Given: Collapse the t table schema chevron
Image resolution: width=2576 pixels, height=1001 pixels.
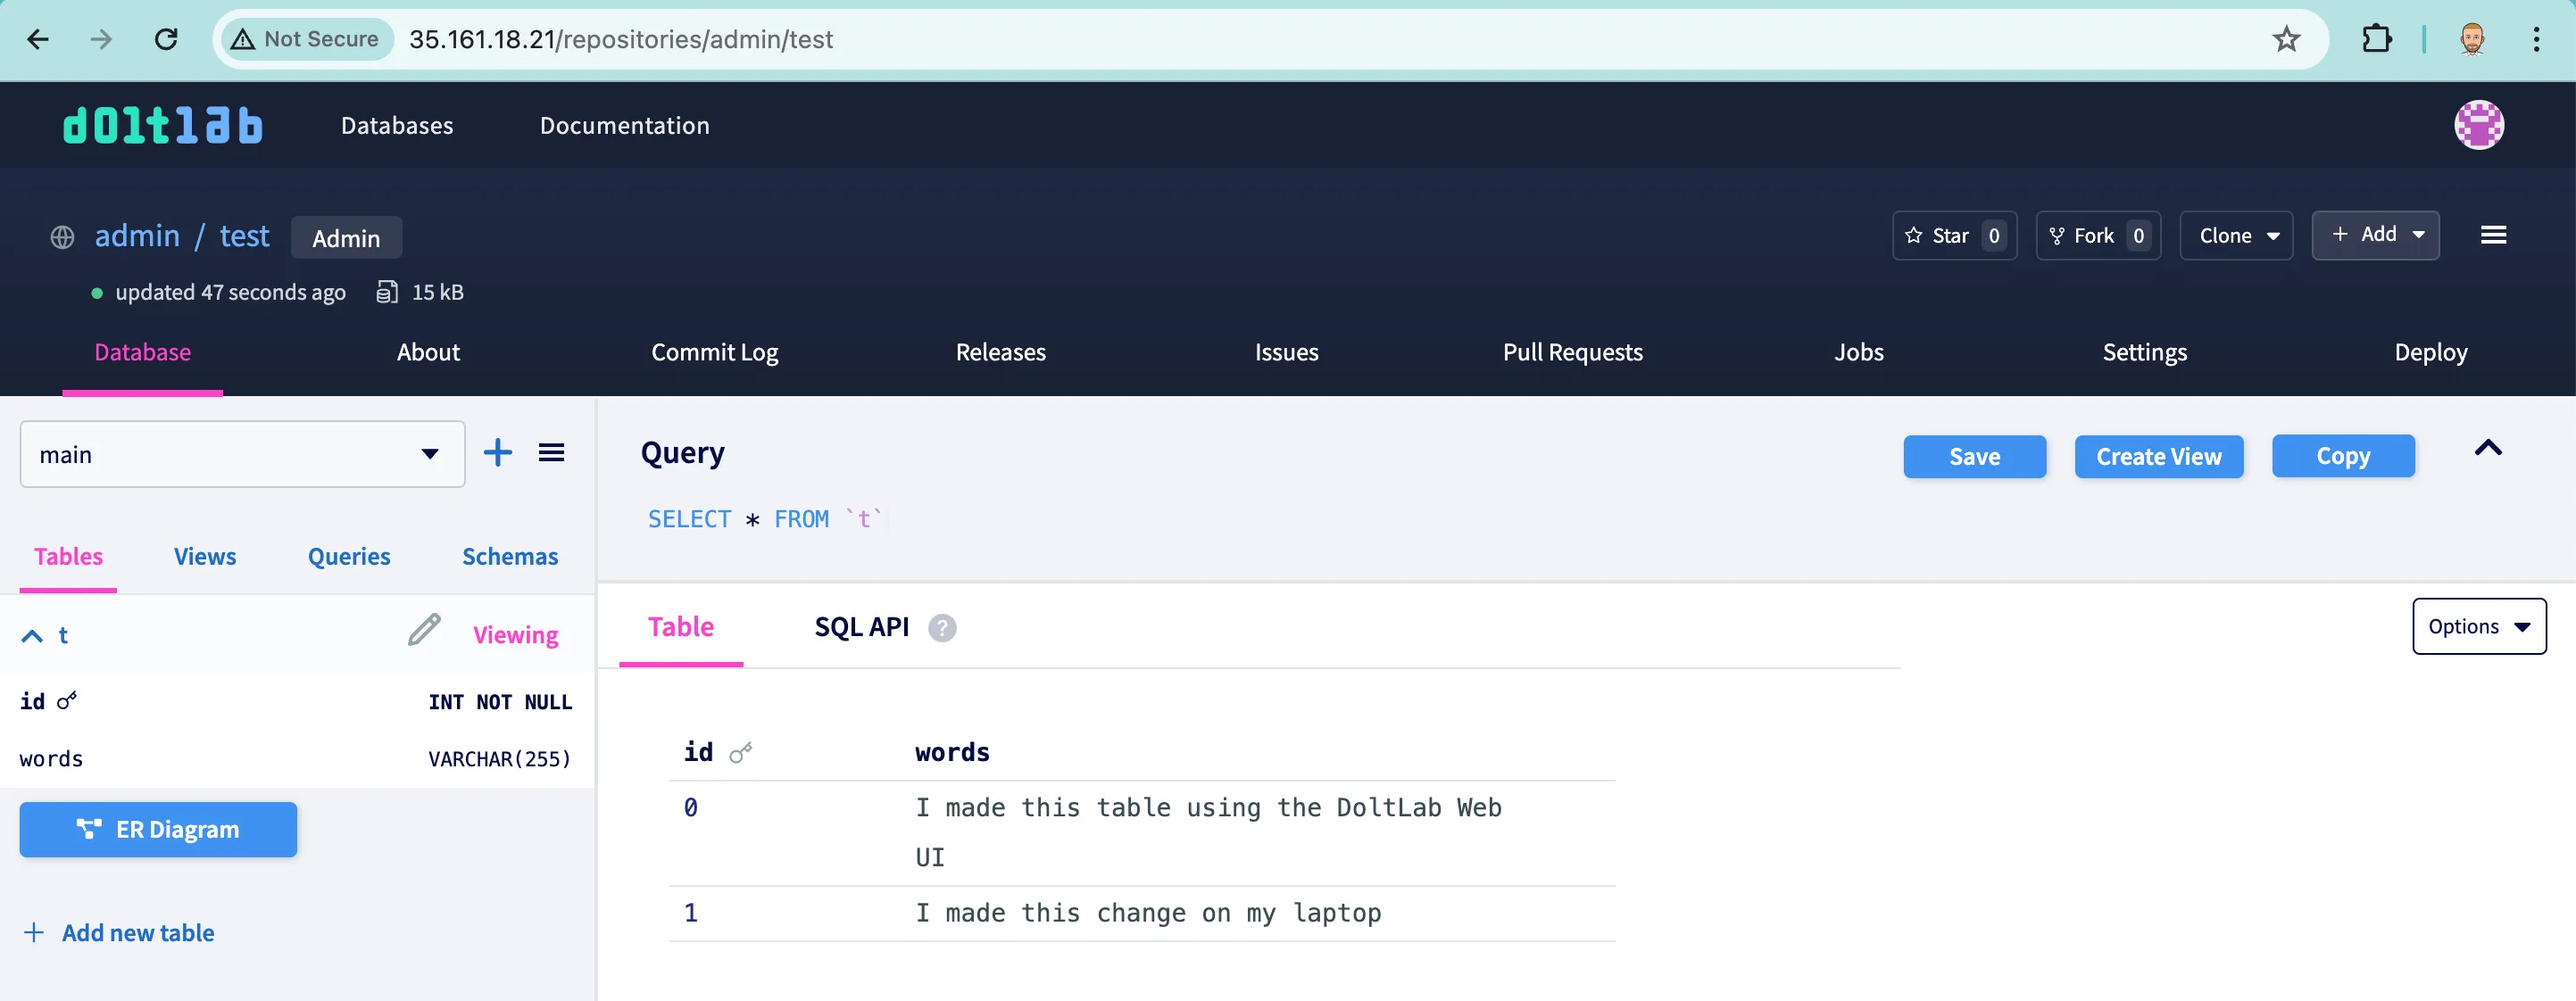Looking at the screenshot, I should [32, 636].
